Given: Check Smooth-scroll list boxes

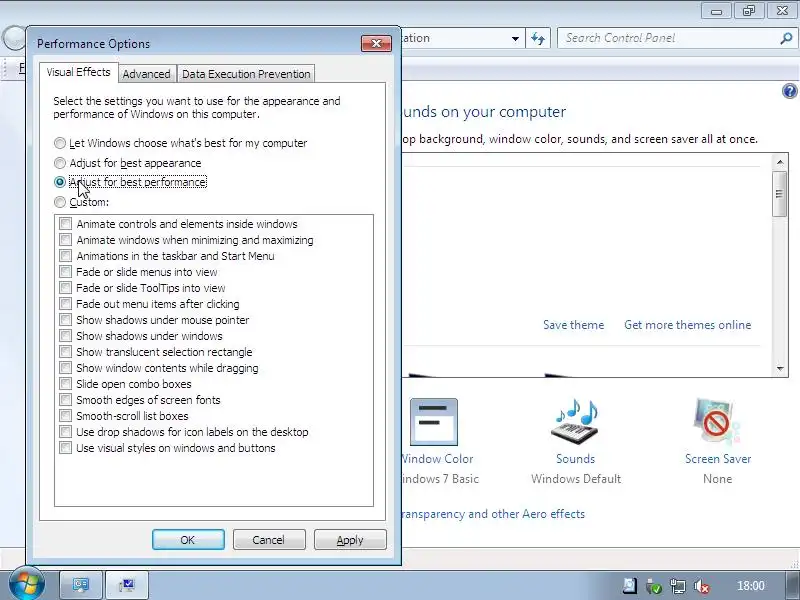Looking at the screenshot, I should coord(65,416).
